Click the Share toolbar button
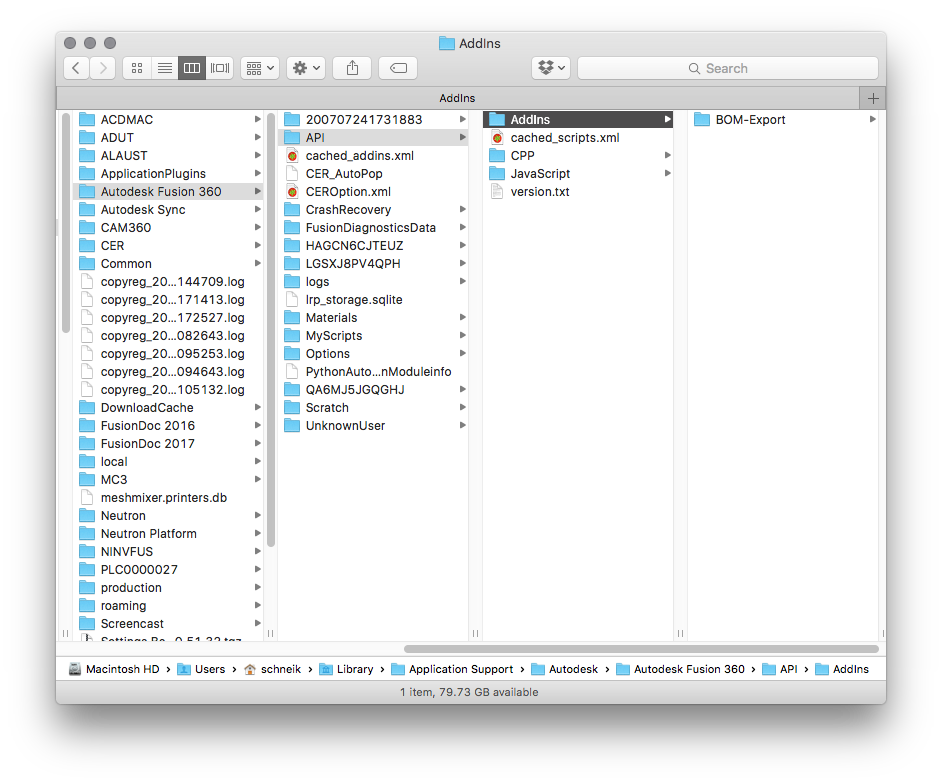This screenshot has height=784, width=942. pyautogui.click(x=352, y=68)
